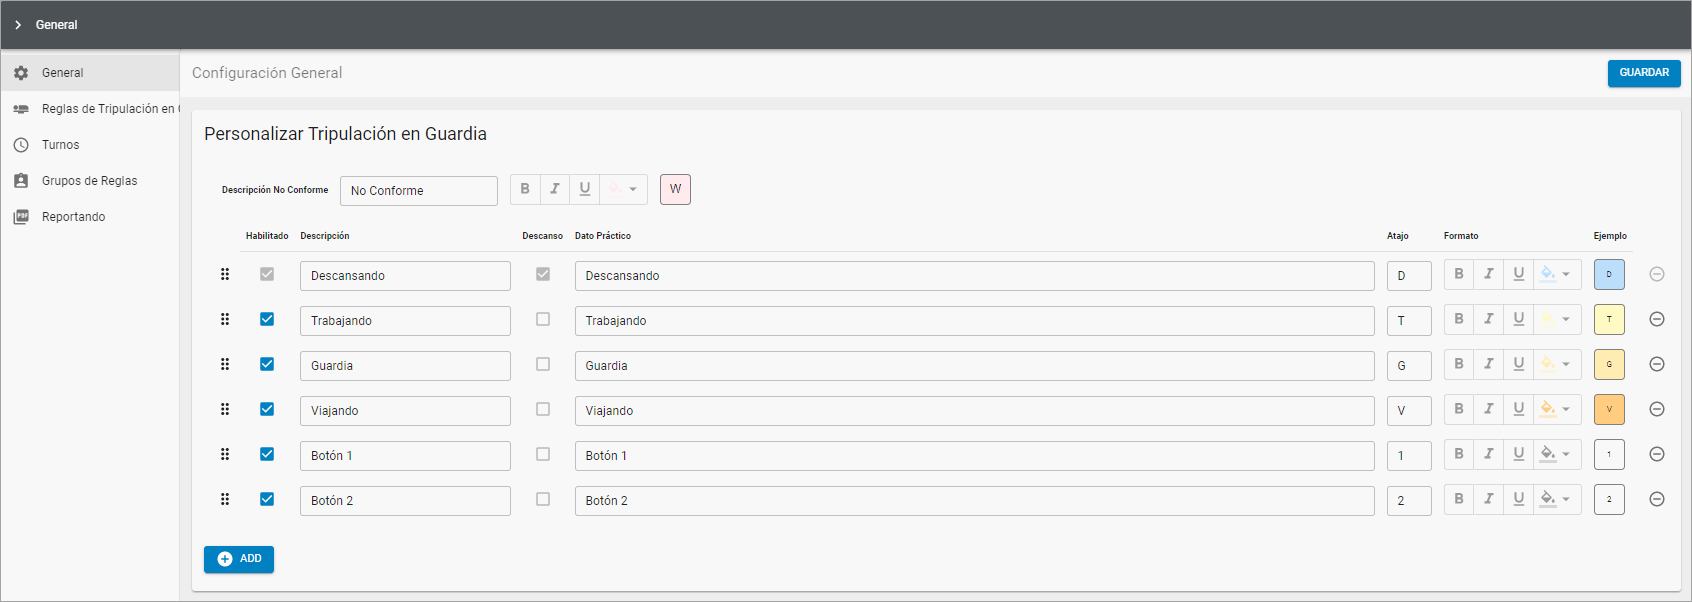1692x602 pixels.
Task: Grab the drag handle of Guardia row
Action: (x=225, y=364)
